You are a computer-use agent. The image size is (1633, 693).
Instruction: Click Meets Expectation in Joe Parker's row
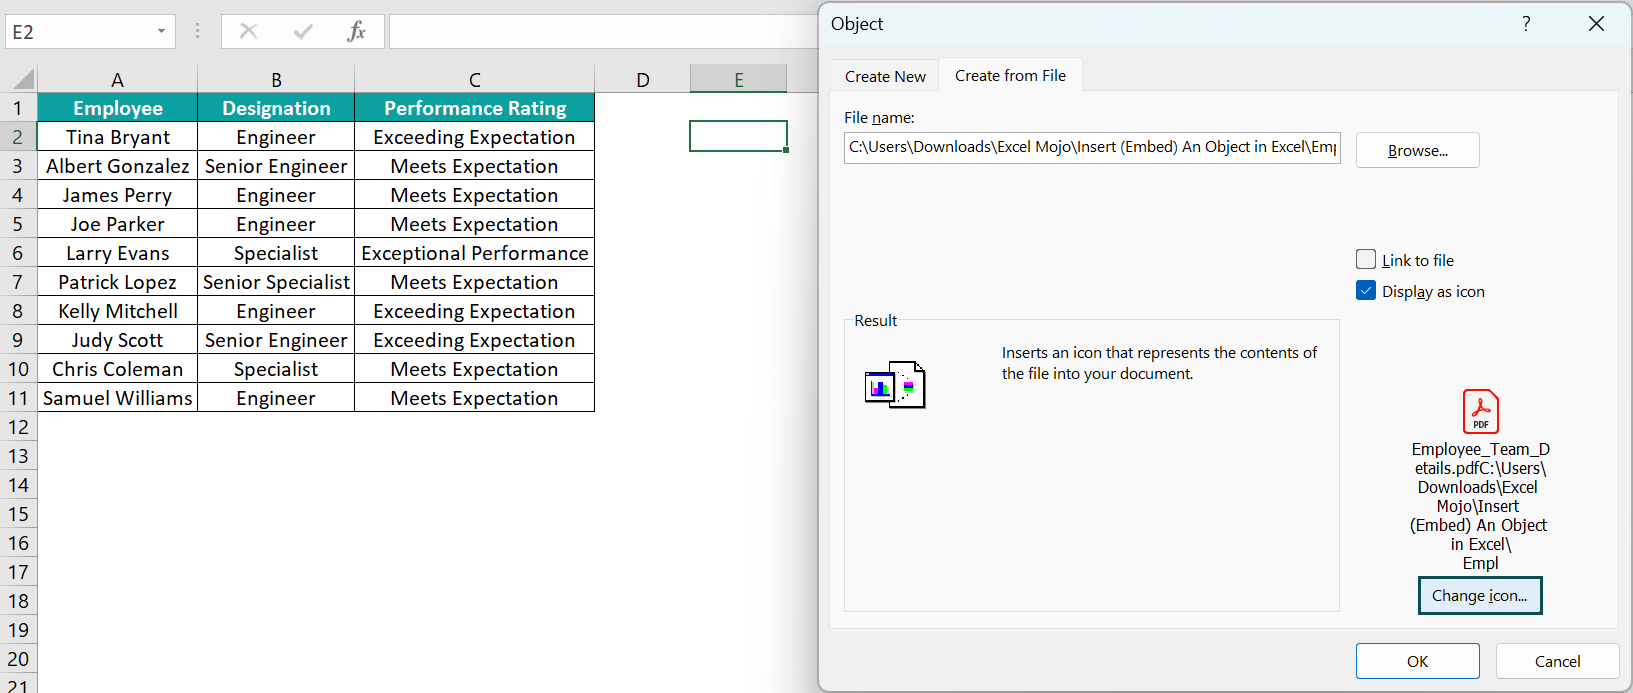pyautogui.click(x=474, y=224)
